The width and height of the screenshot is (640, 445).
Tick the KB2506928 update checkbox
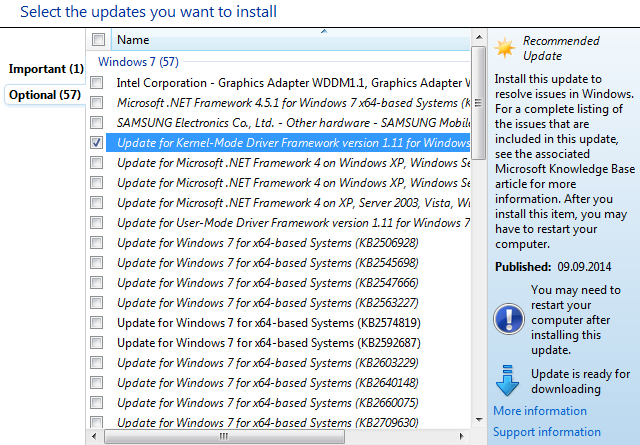click(x=97, y=243)
